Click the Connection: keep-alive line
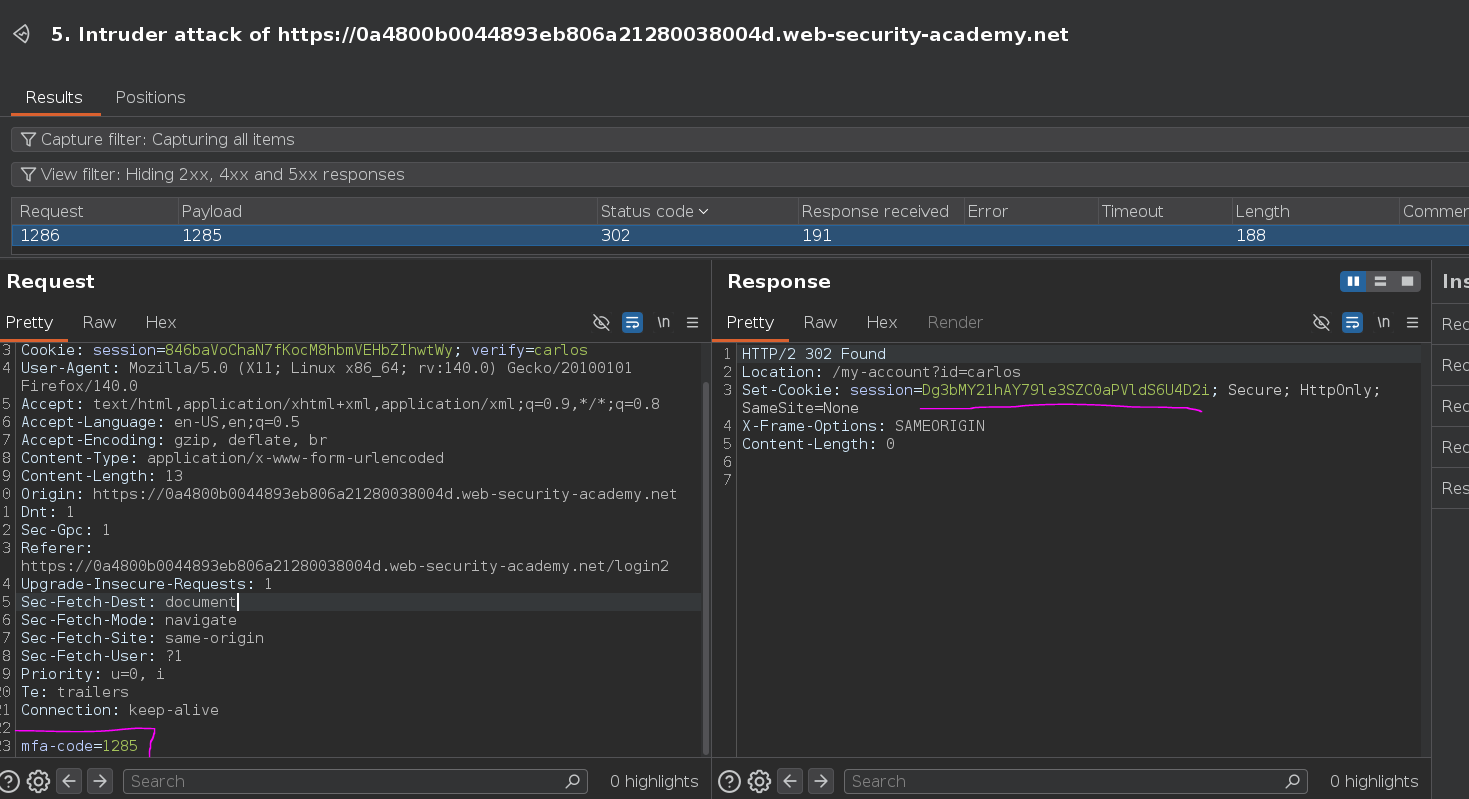Image resolution: width=1469 pixels, height=799 pixels. click(119, 710)
